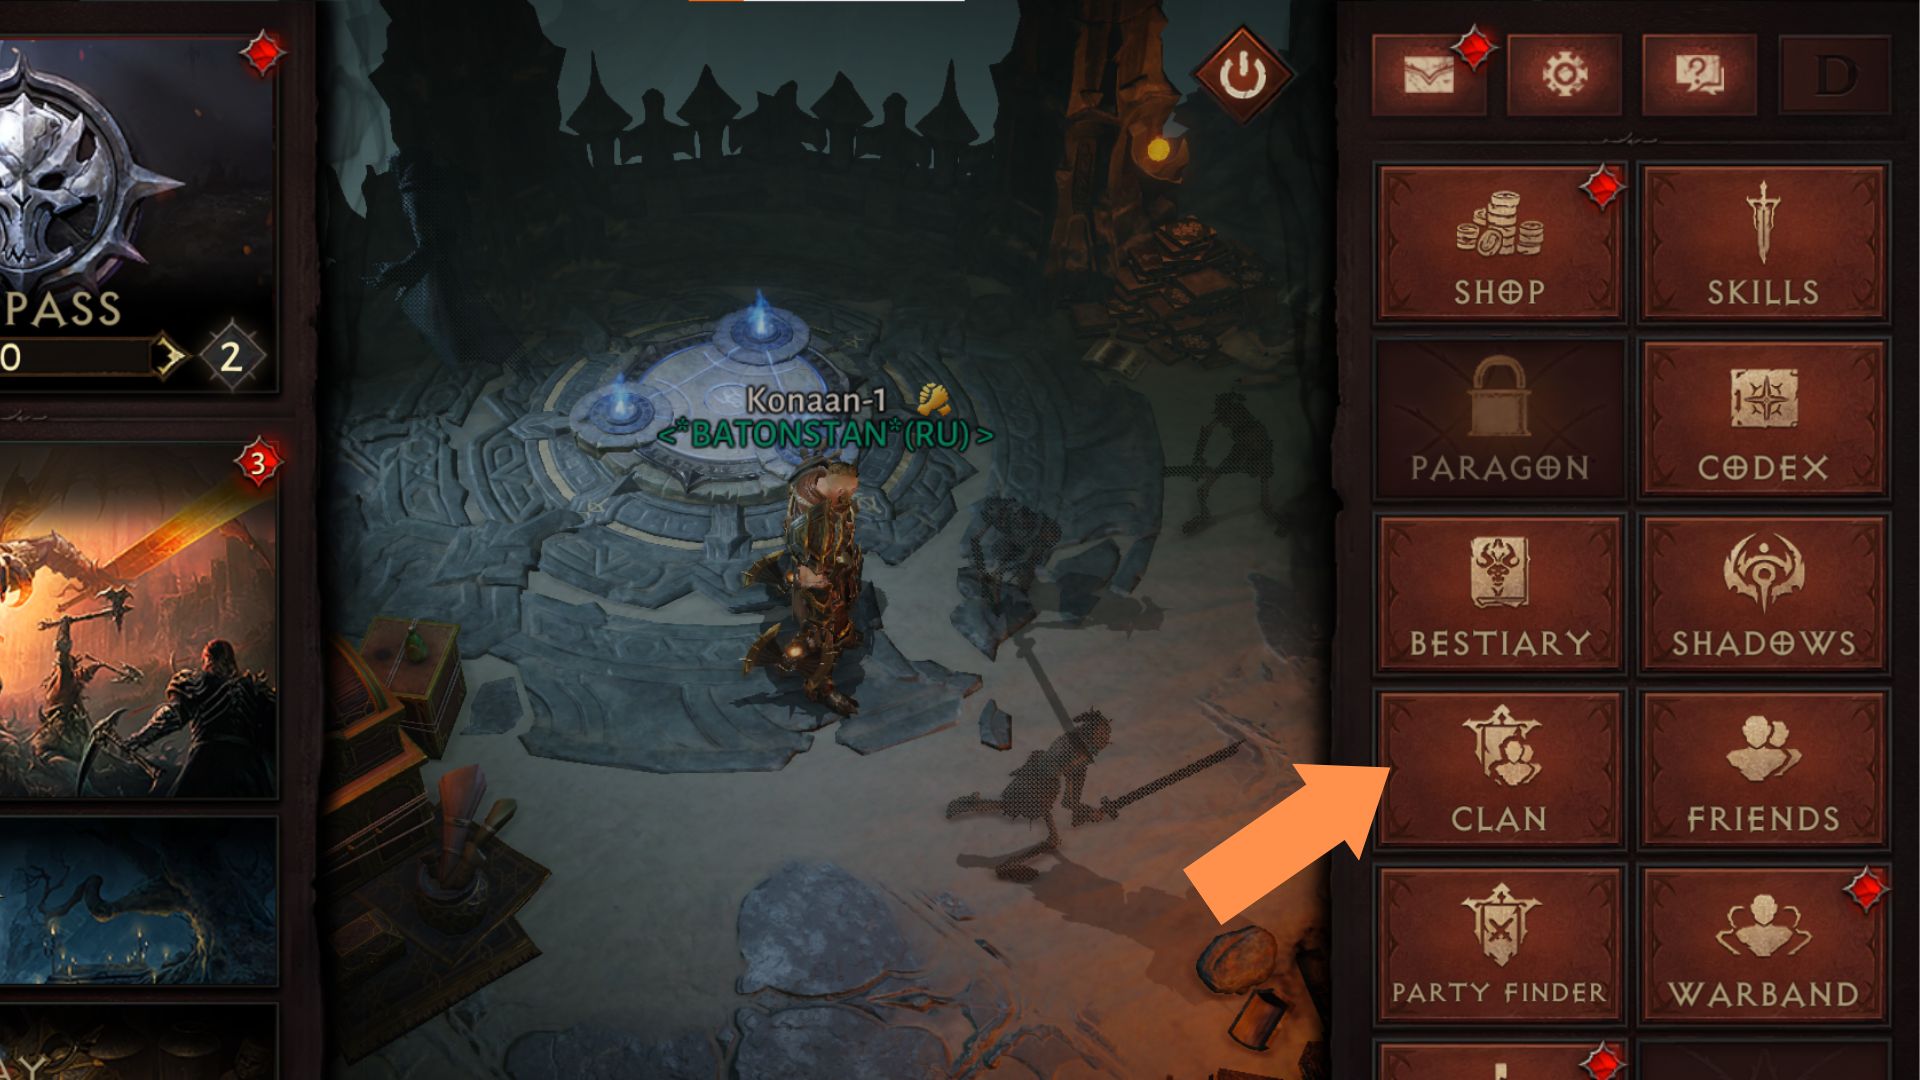This screenshot has width=1920, height=1080.
Task: Open the Friends list
Action: 1764,771
